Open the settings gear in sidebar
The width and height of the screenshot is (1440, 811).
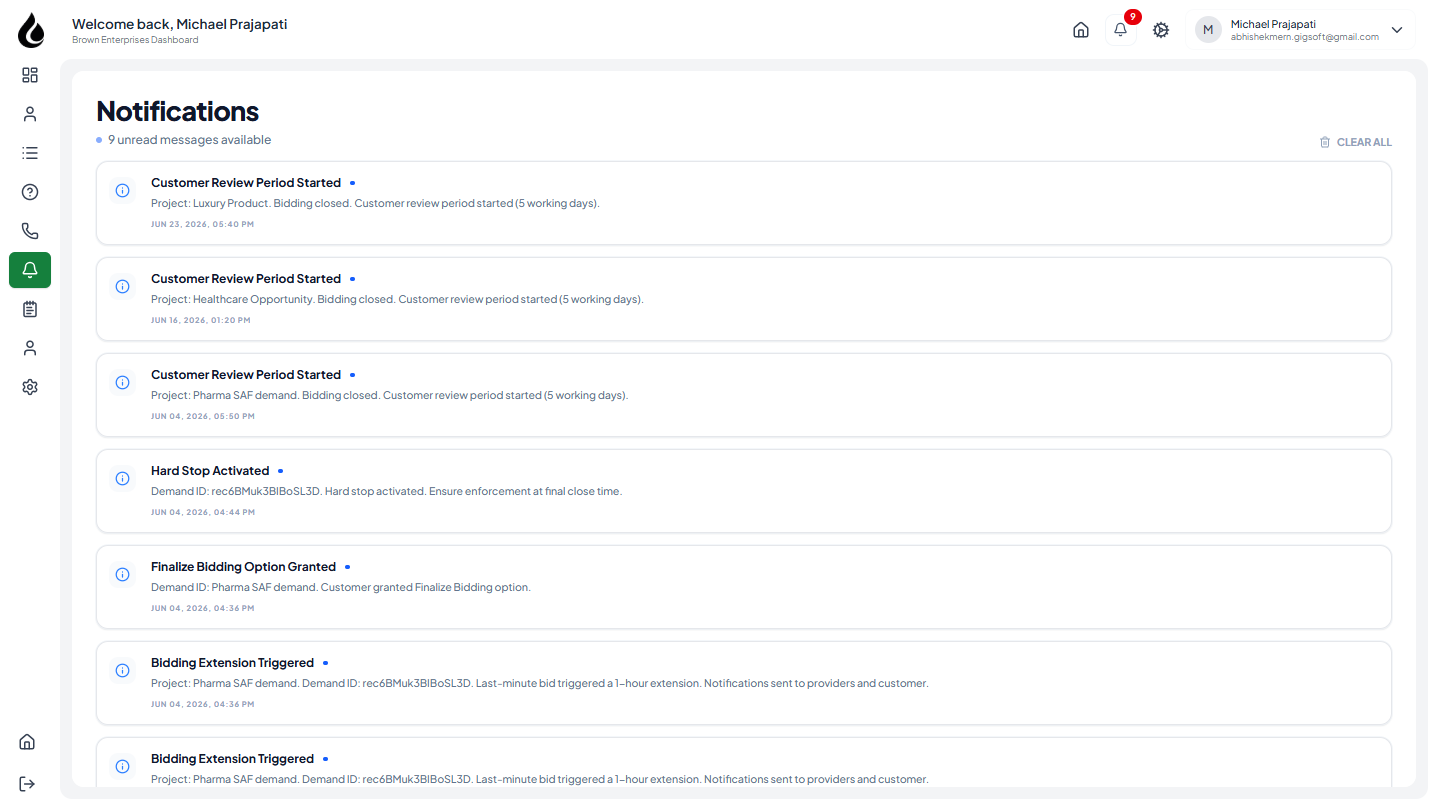[x=30, y=387]
